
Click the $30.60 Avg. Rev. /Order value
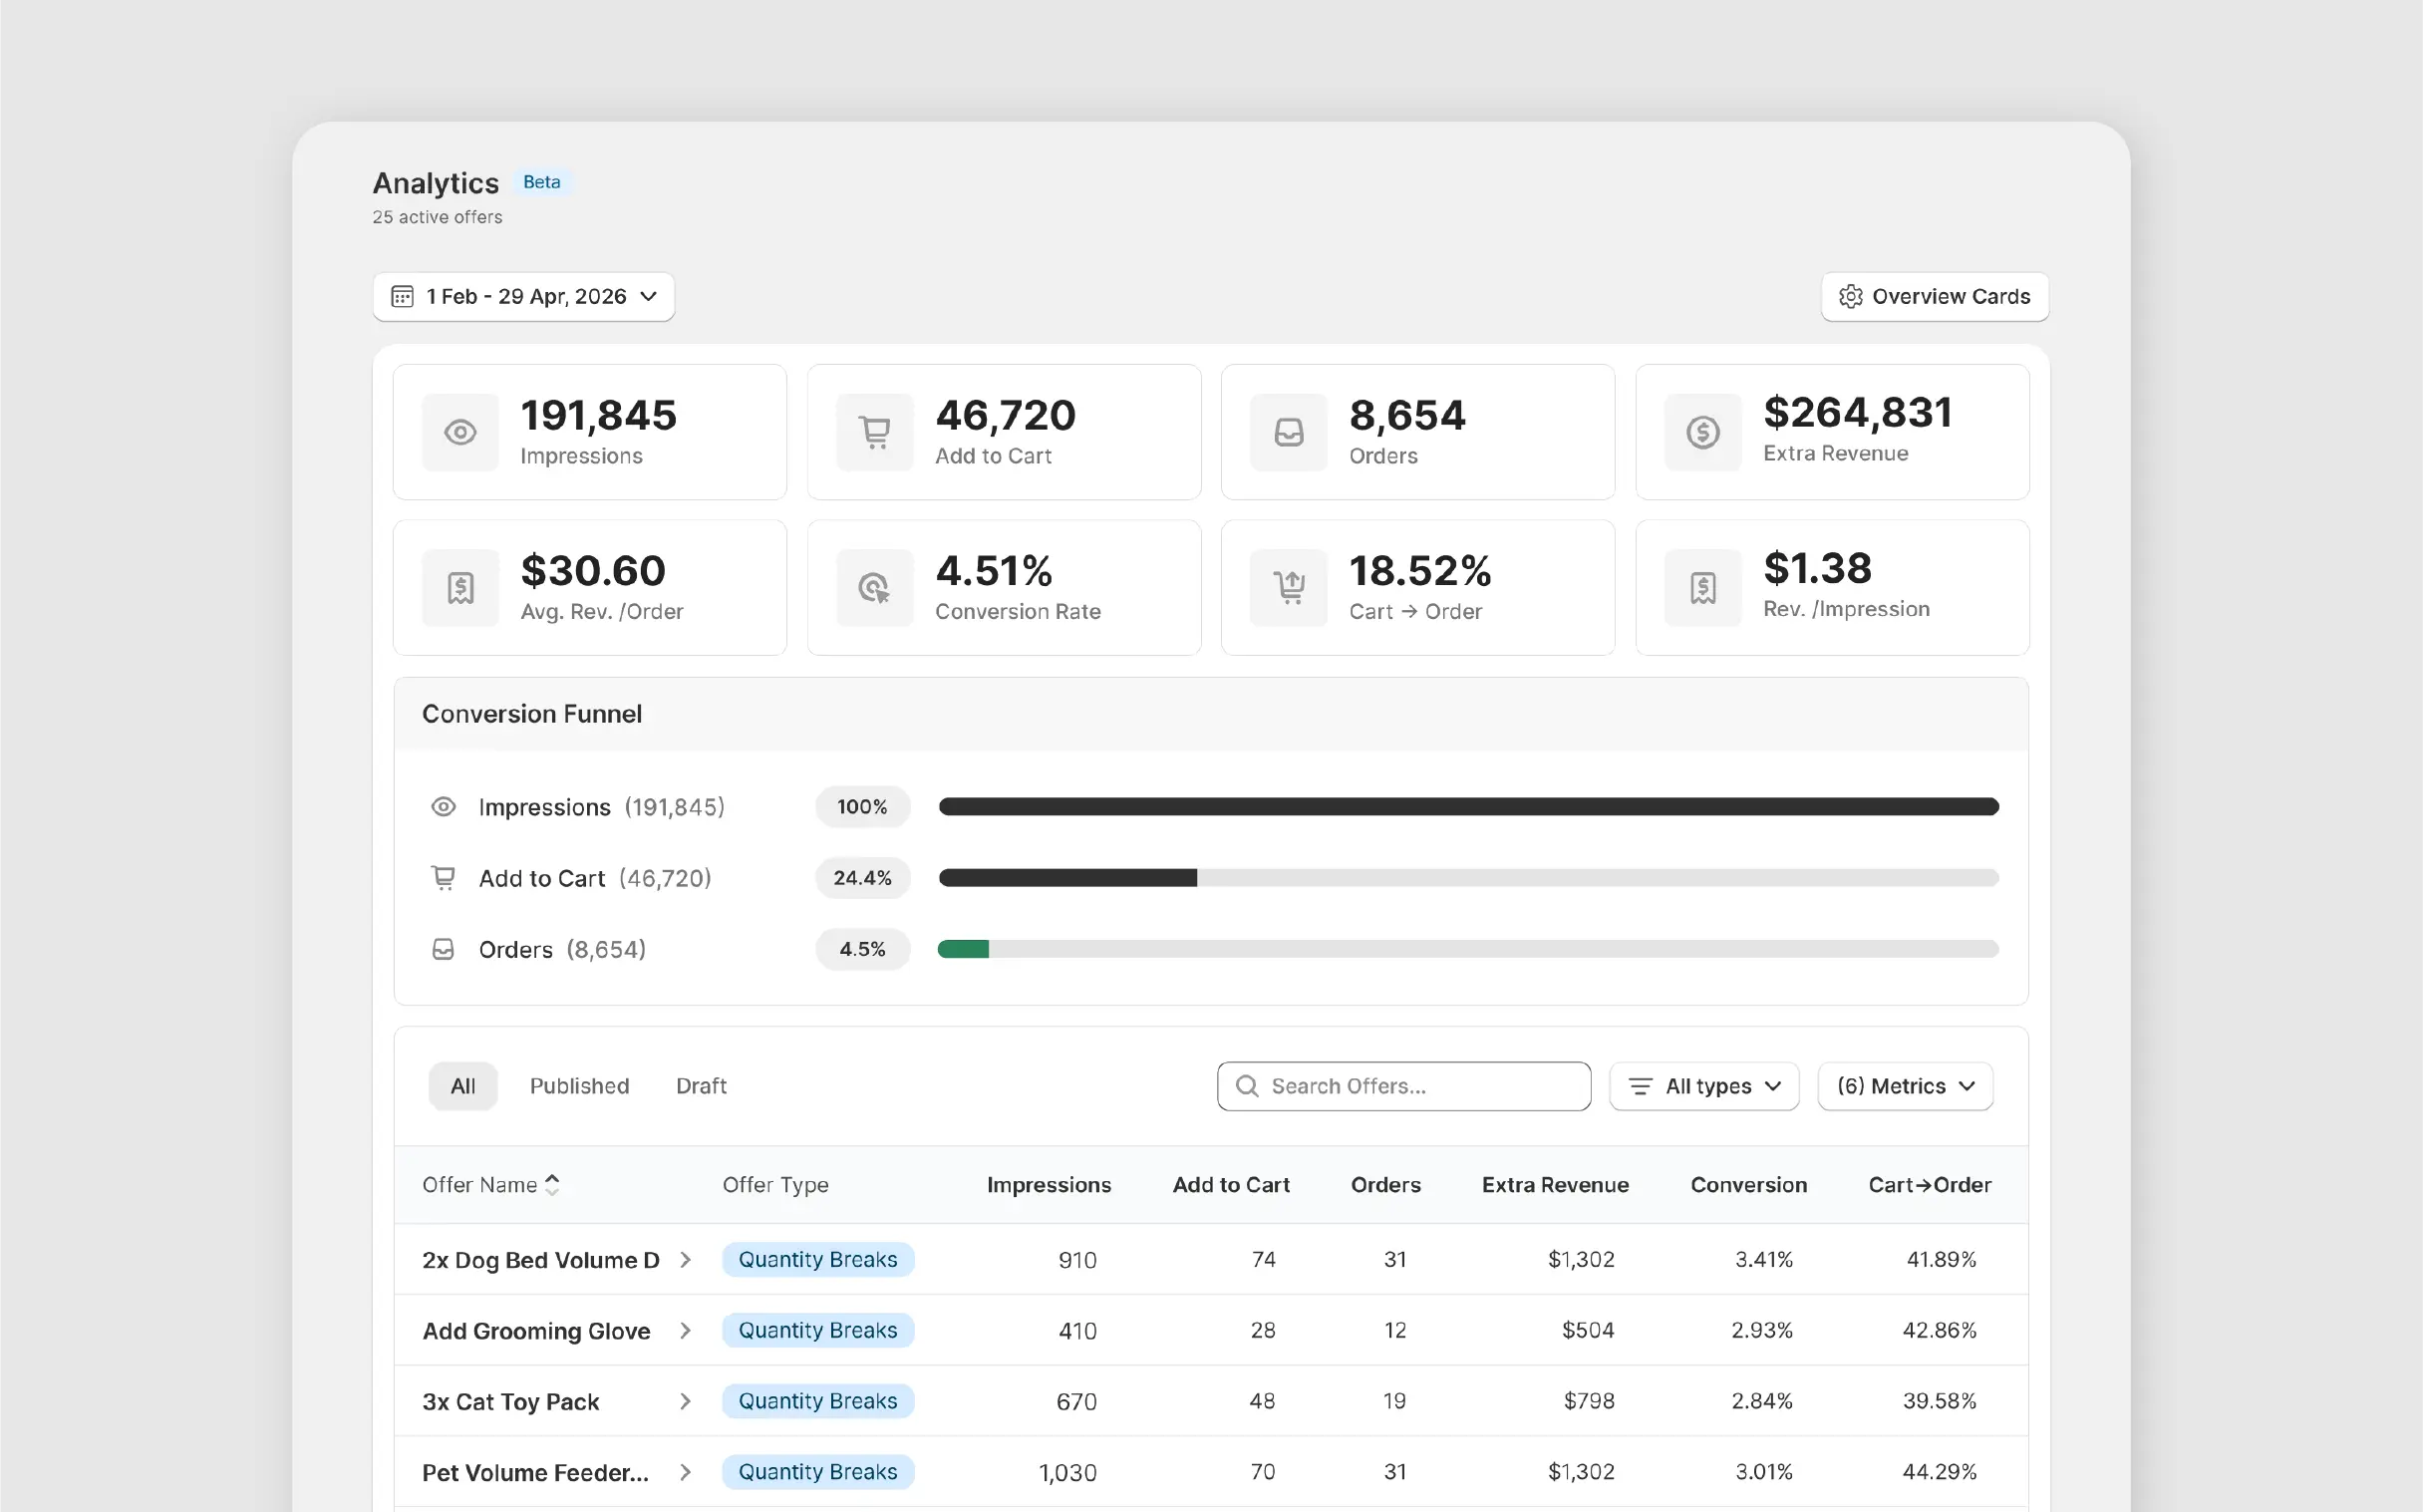coord(593,571)
